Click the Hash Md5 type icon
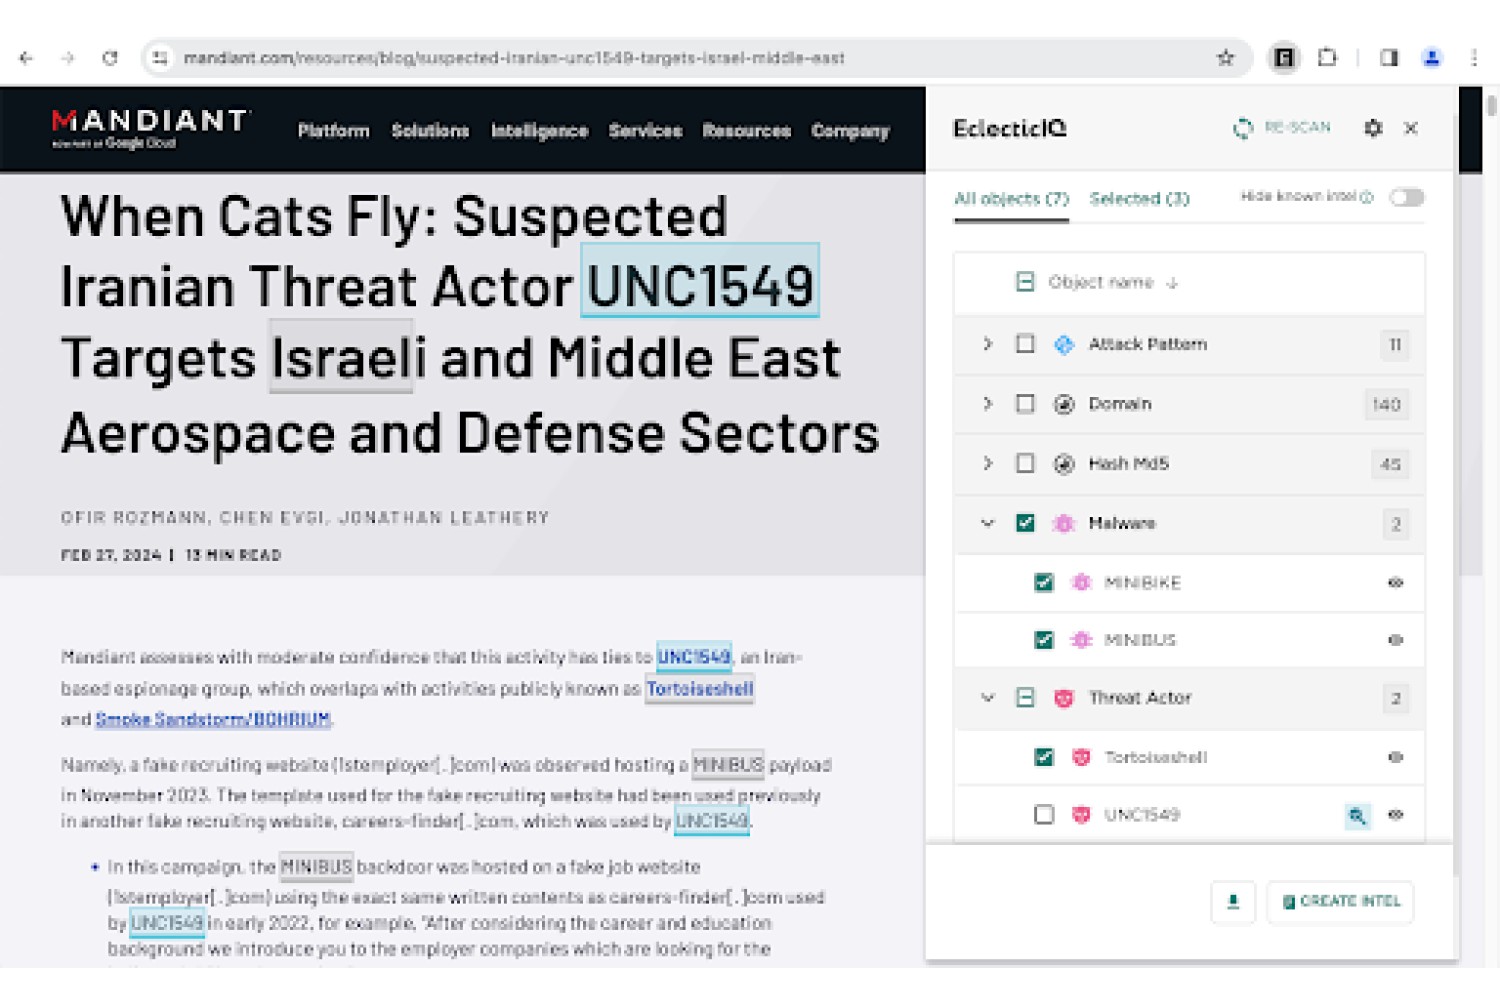Viewport: 1500px width, 1000px height. [x=1064, y=464]
